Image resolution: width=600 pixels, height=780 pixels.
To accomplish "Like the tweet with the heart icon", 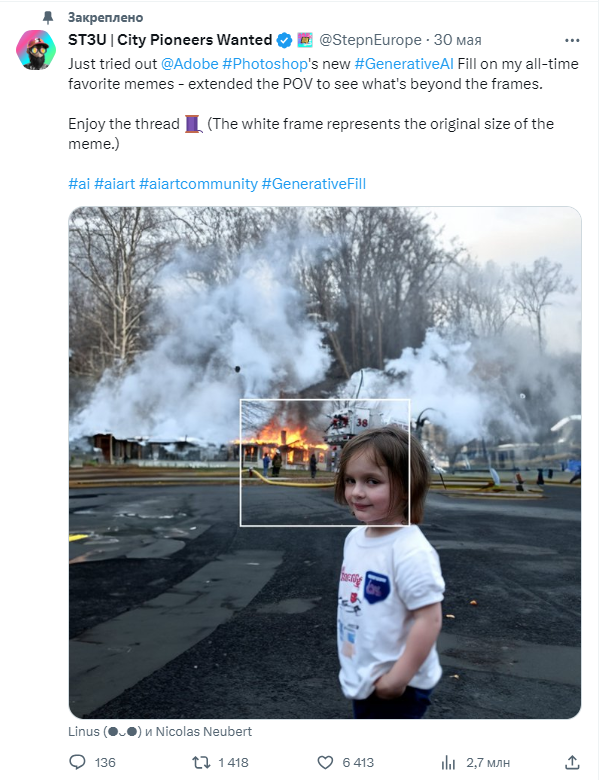I will (x=324, y=762).
